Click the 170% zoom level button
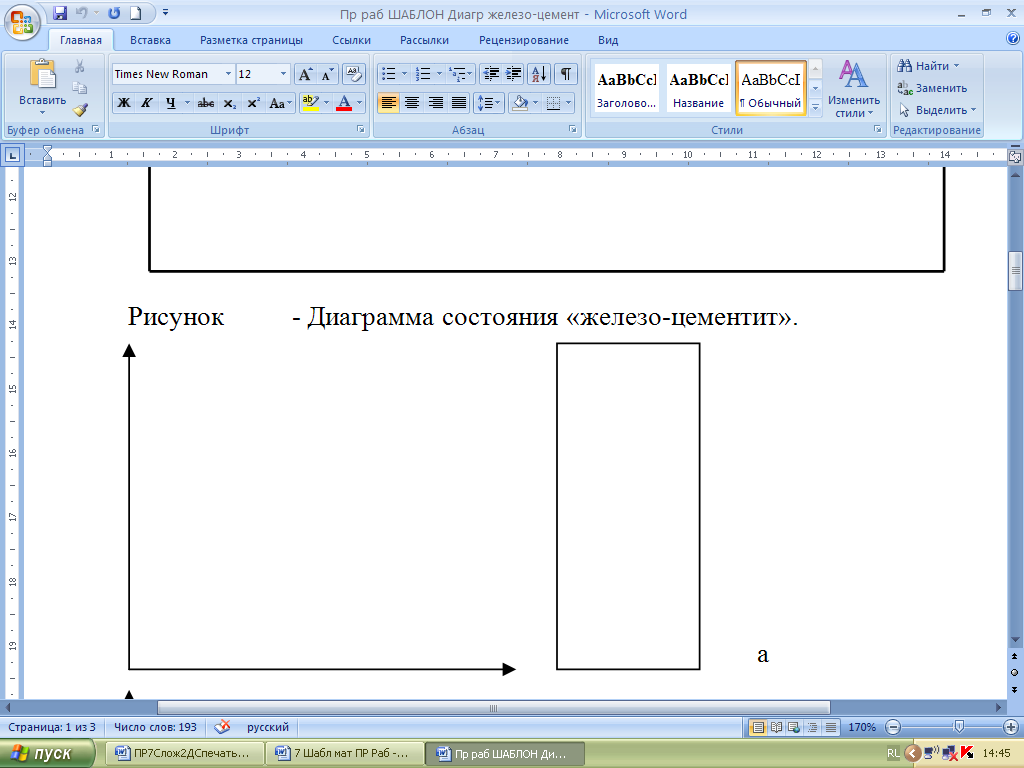 (861, 727)
